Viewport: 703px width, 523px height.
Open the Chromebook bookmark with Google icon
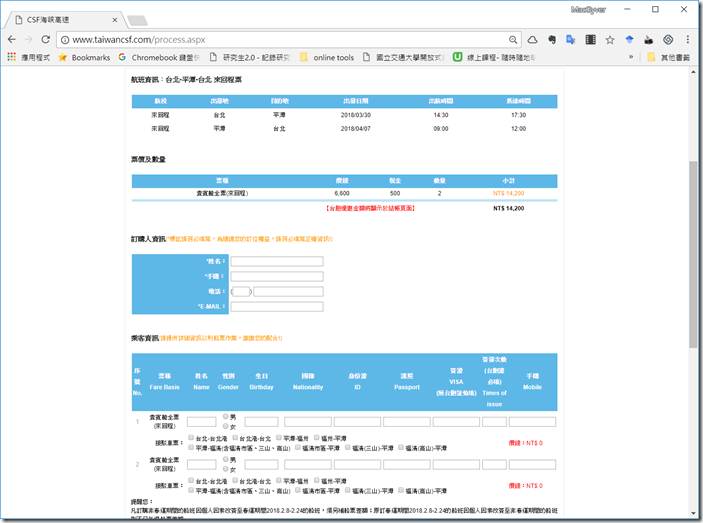[x=159, y=57]
